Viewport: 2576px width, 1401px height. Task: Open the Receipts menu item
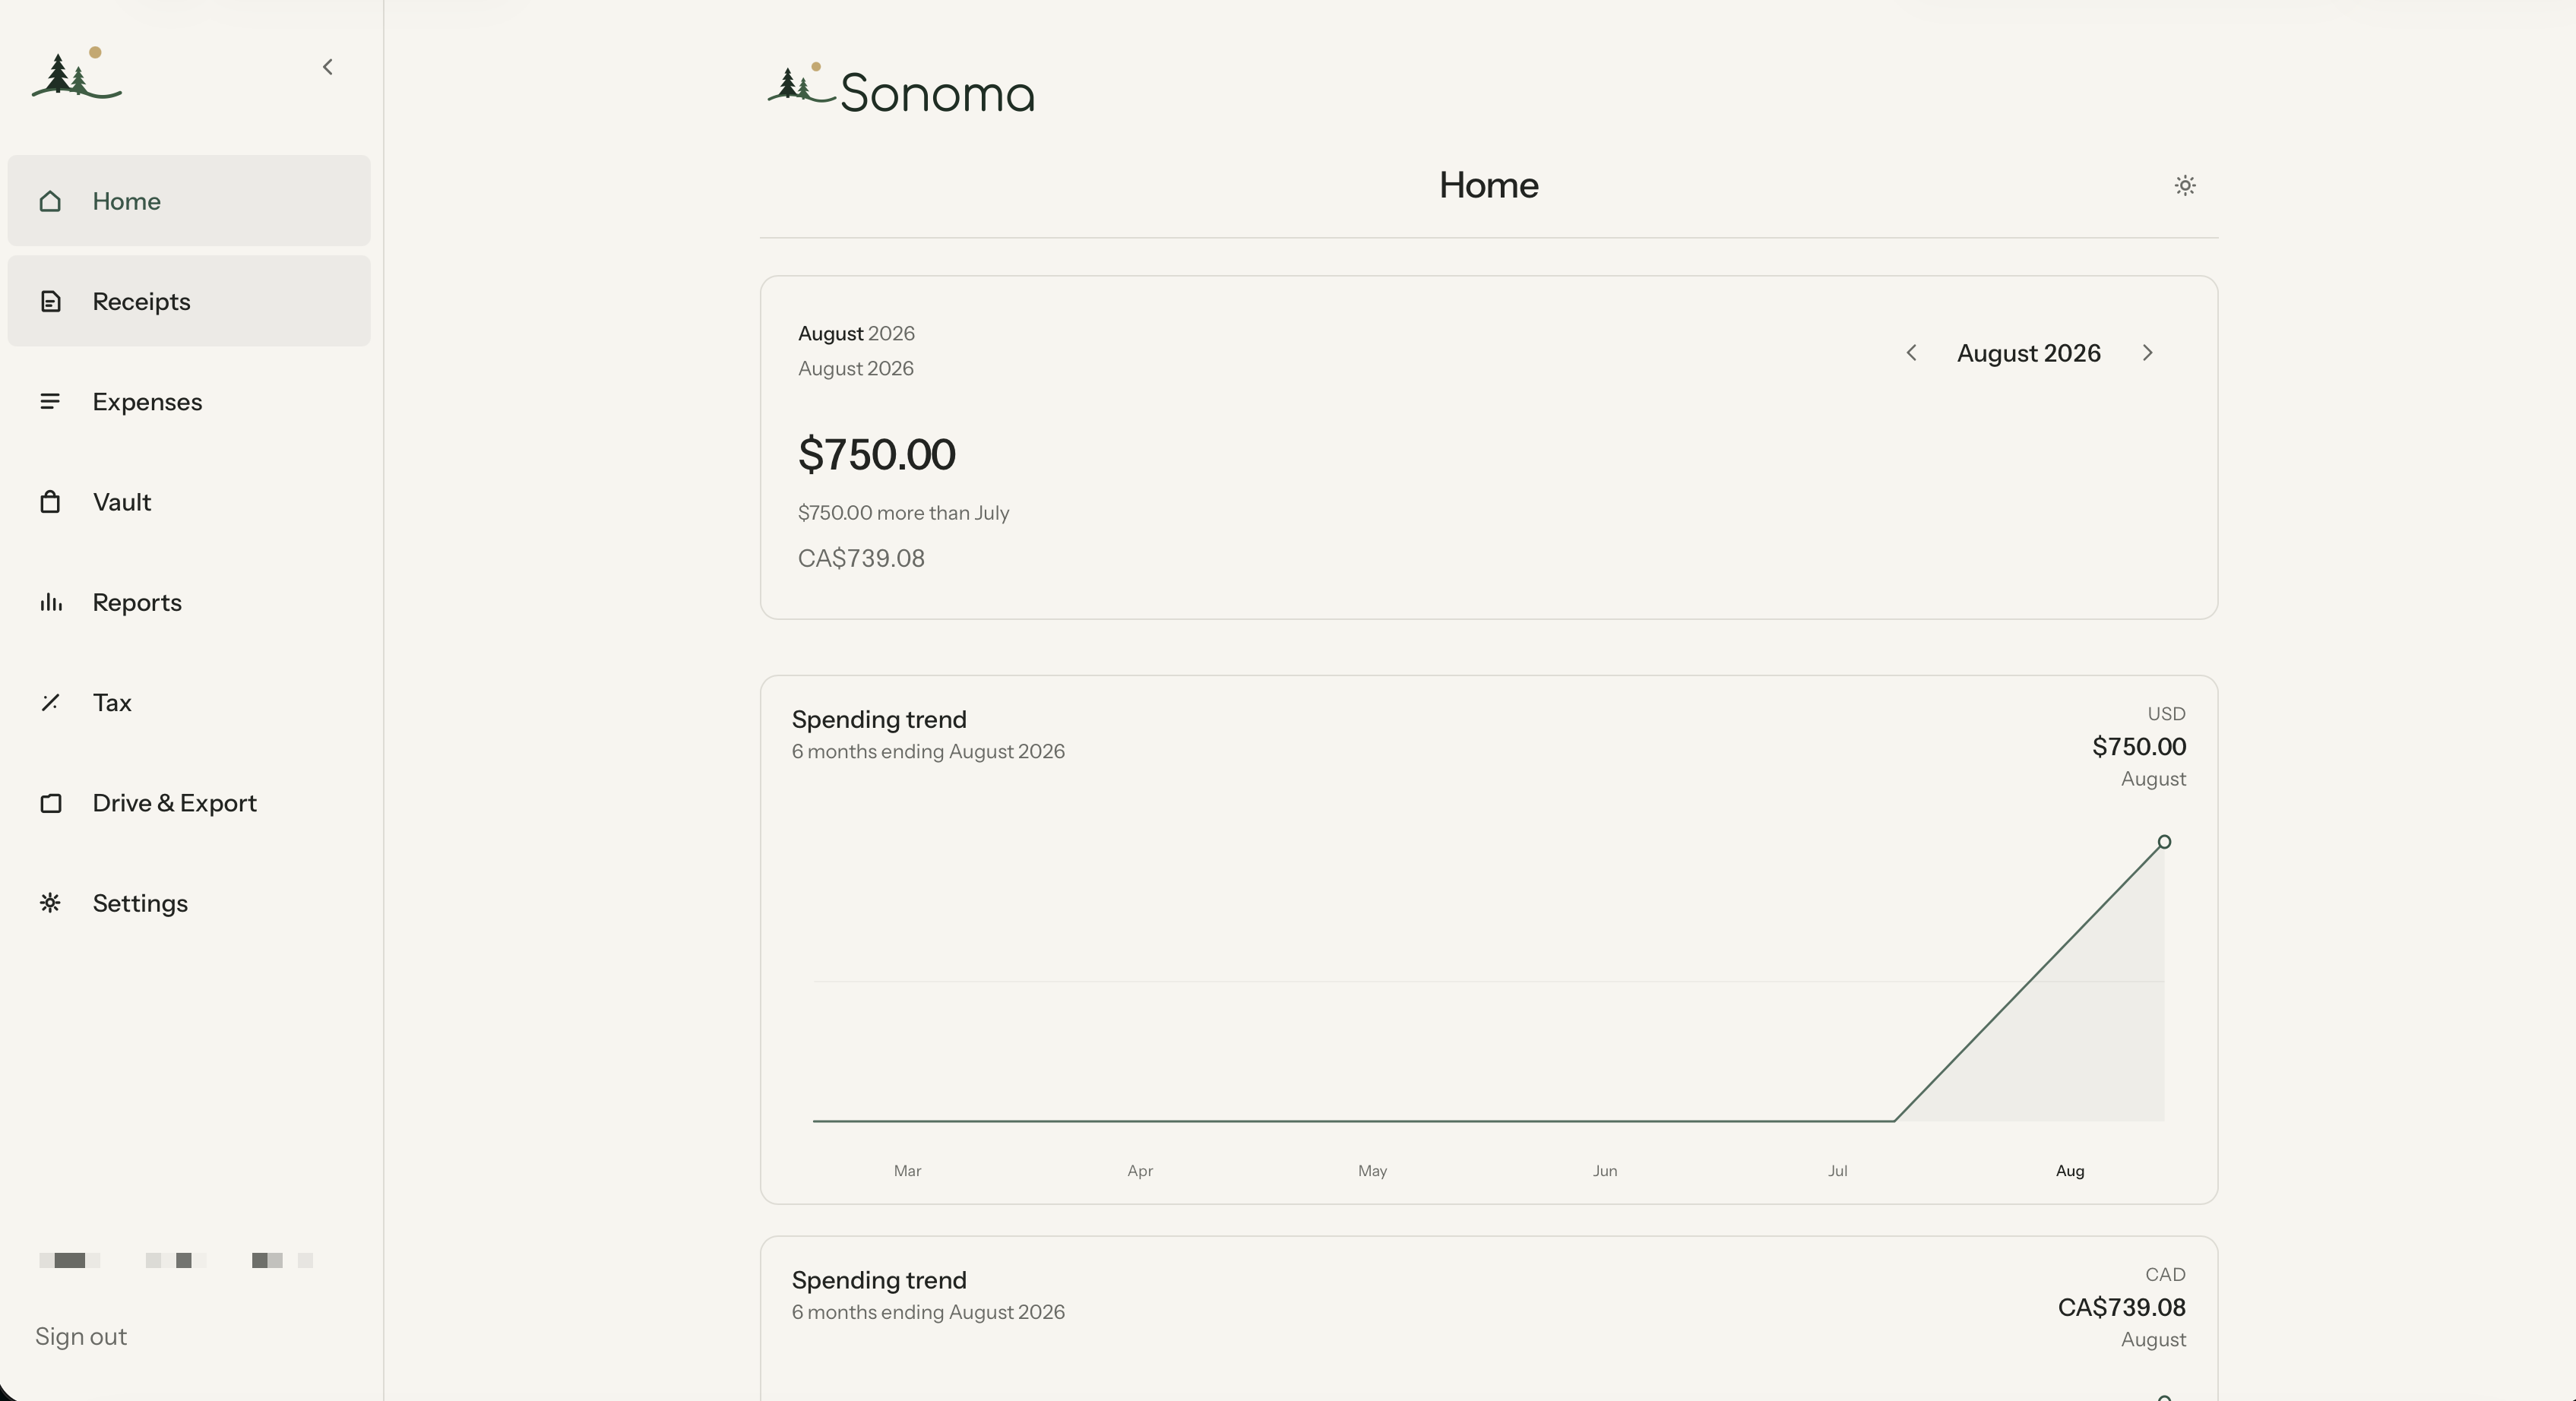point(189,301)
